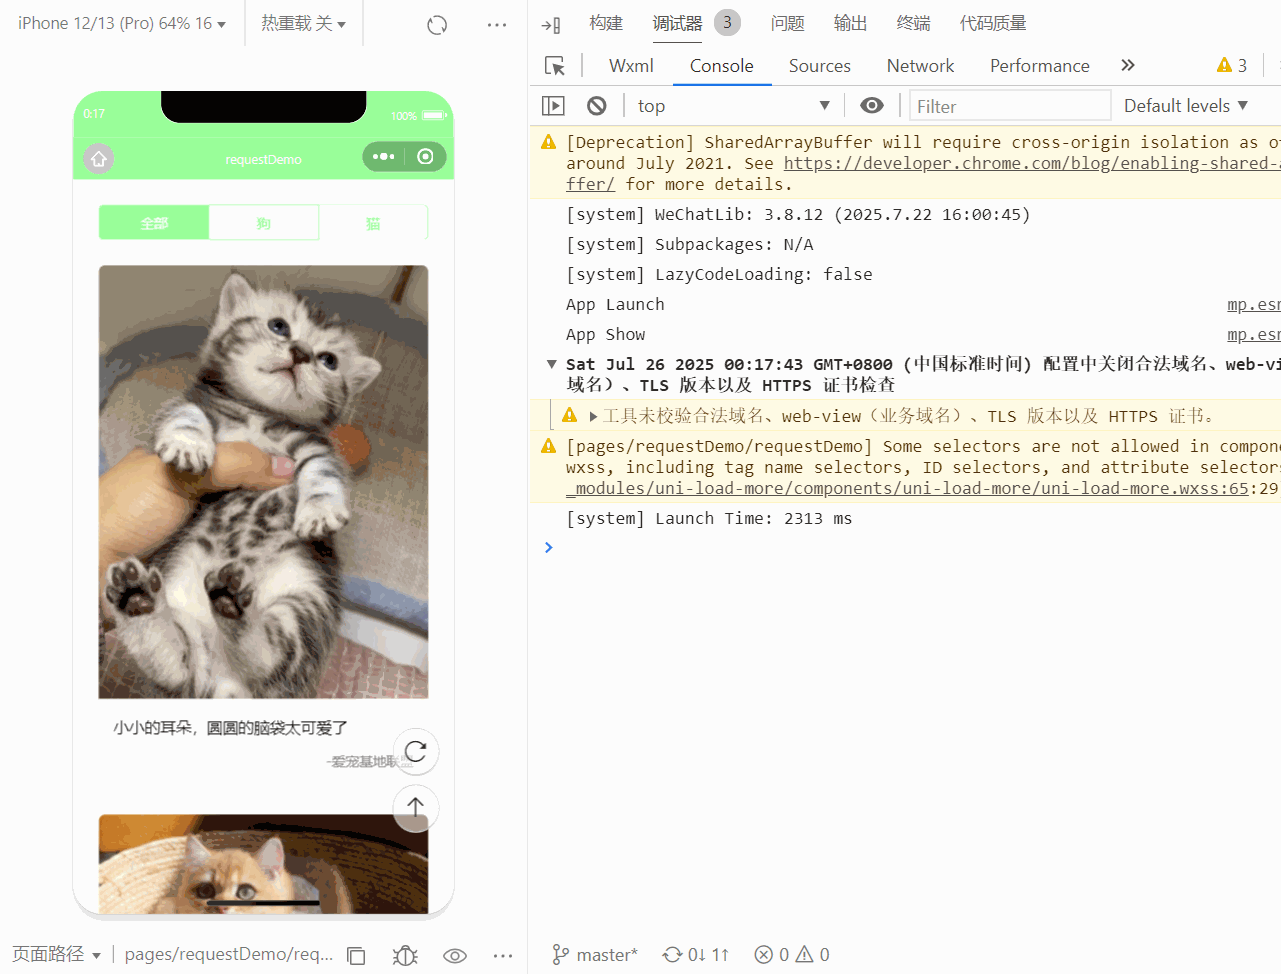Switch to the 问题 tab
The width and height of the screenshot is (1281, 974).
point(787,23)
